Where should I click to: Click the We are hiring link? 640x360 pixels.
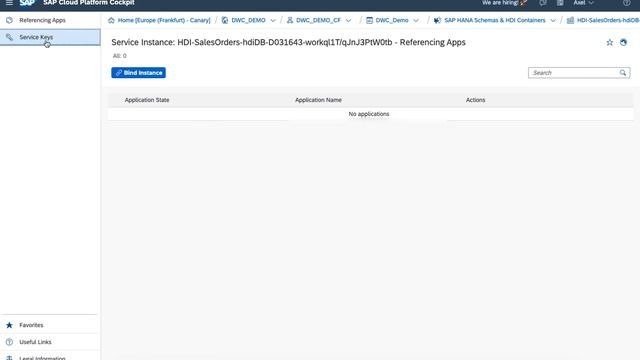tap(504, 2)
